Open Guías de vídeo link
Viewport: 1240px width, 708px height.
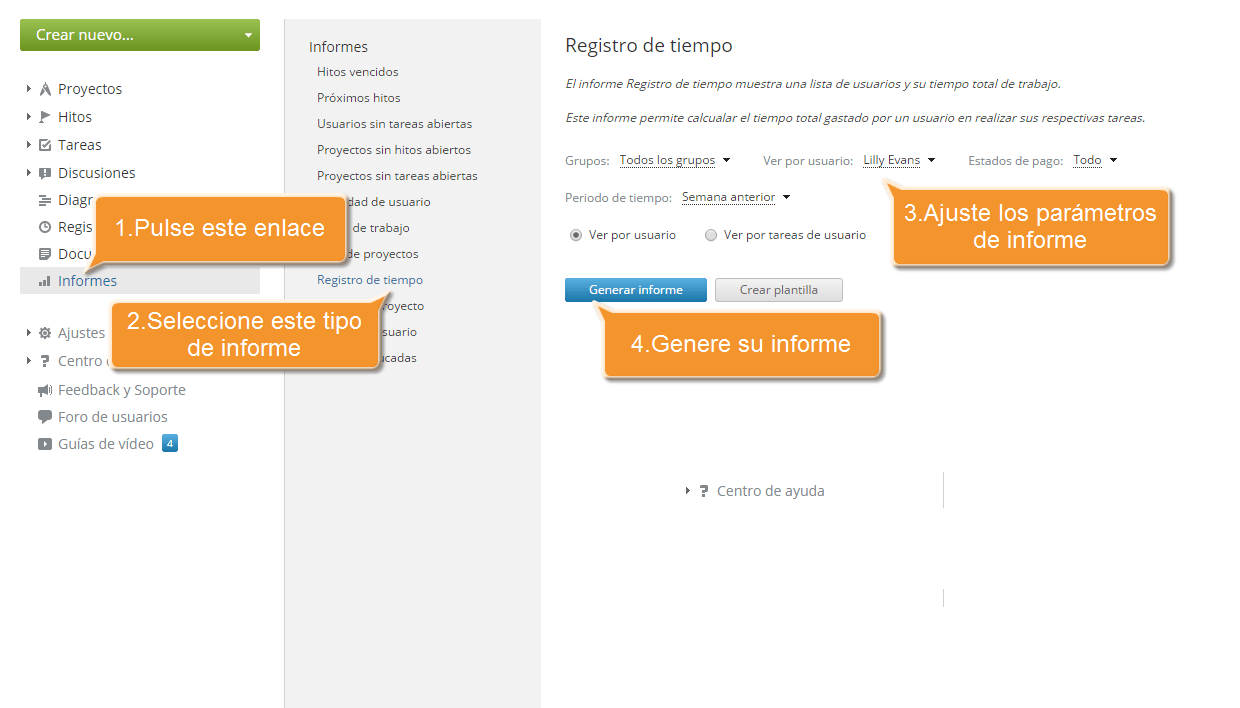(x=106, y=444)
